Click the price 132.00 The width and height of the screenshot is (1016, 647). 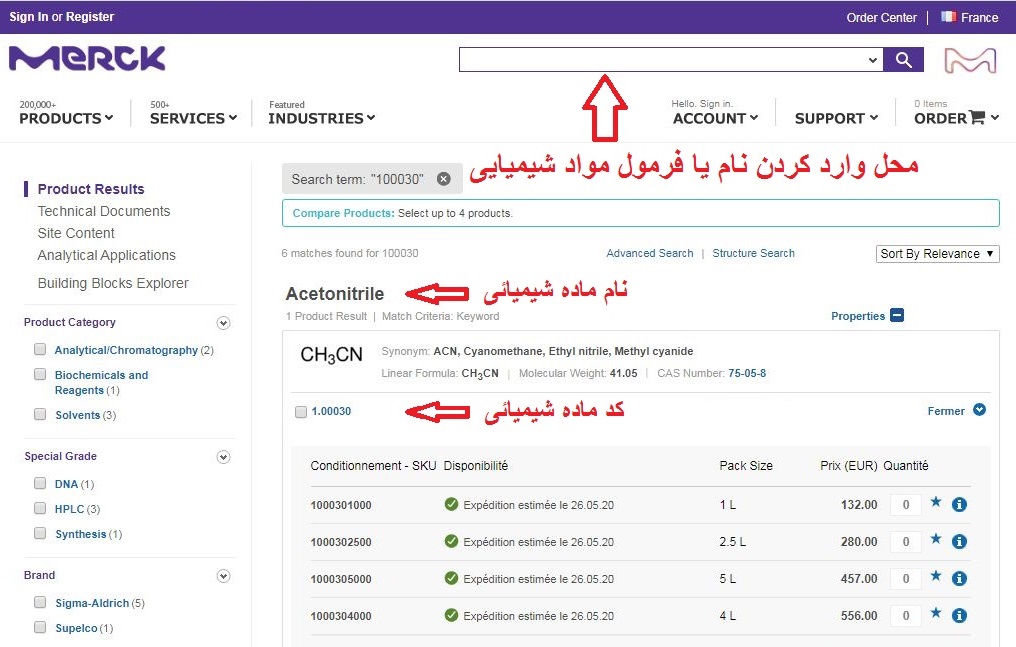(859, 505)
